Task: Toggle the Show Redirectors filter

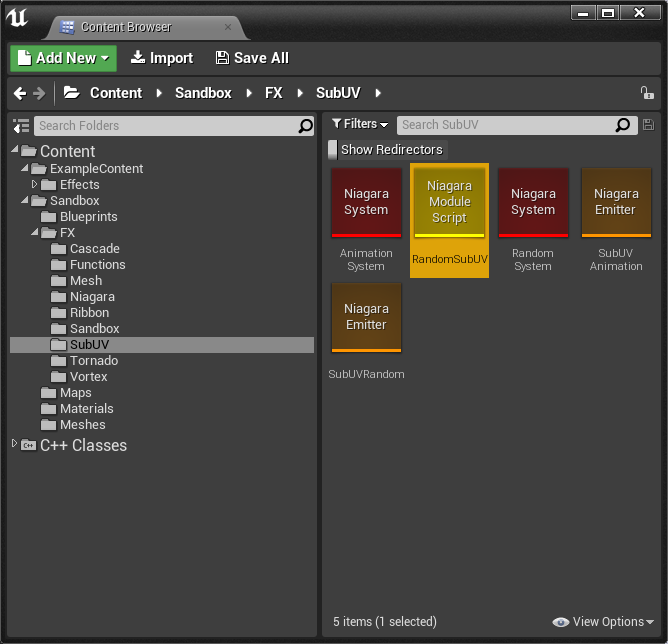Action: point(388,150)
